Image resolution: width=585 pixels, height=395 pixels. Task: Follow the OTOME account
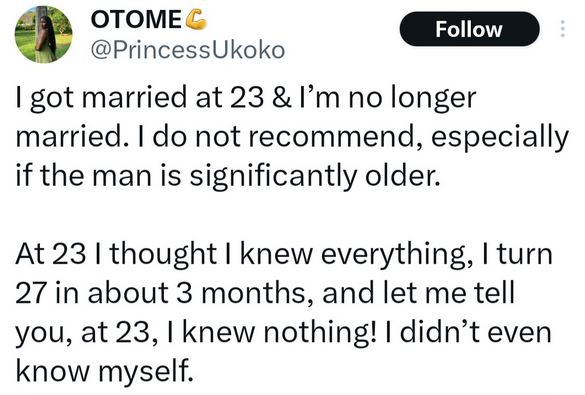469,29
